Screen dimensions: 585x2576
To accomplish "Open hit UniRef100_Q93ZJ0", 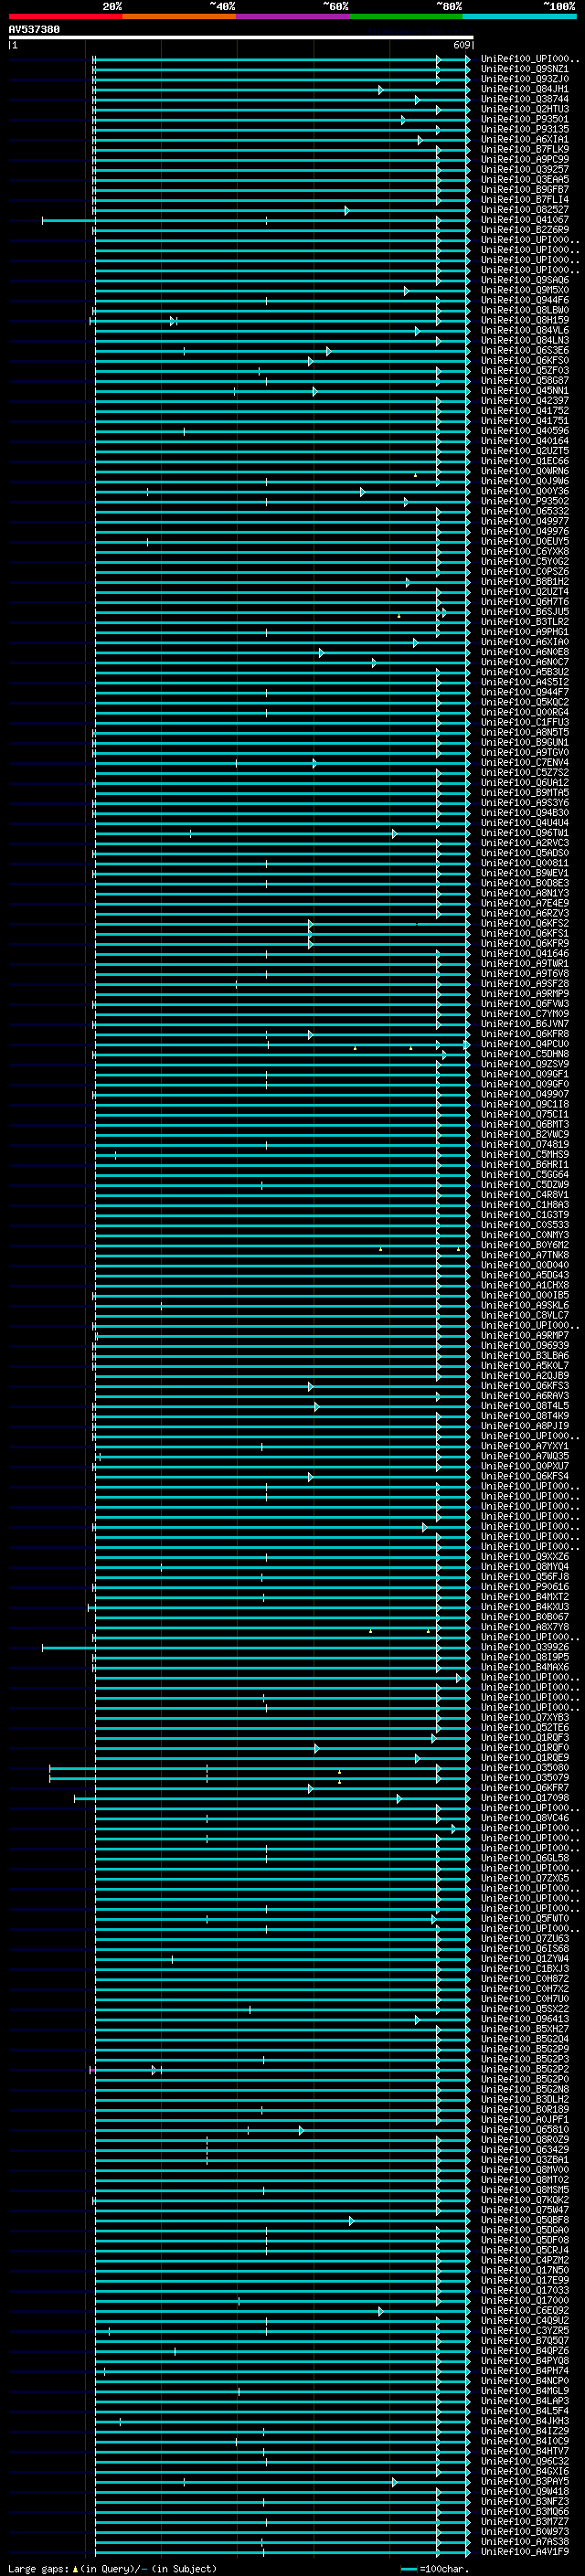I will click(x=525, y=79).
